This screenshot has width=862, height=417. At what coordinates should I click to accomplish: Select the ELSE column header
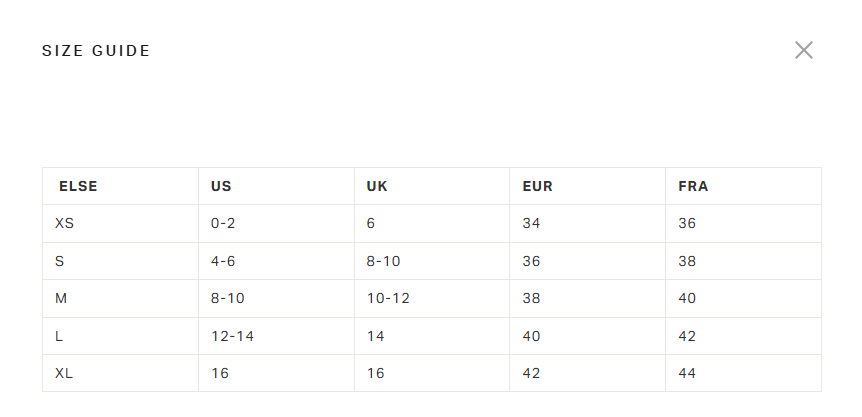click(78, 186)
